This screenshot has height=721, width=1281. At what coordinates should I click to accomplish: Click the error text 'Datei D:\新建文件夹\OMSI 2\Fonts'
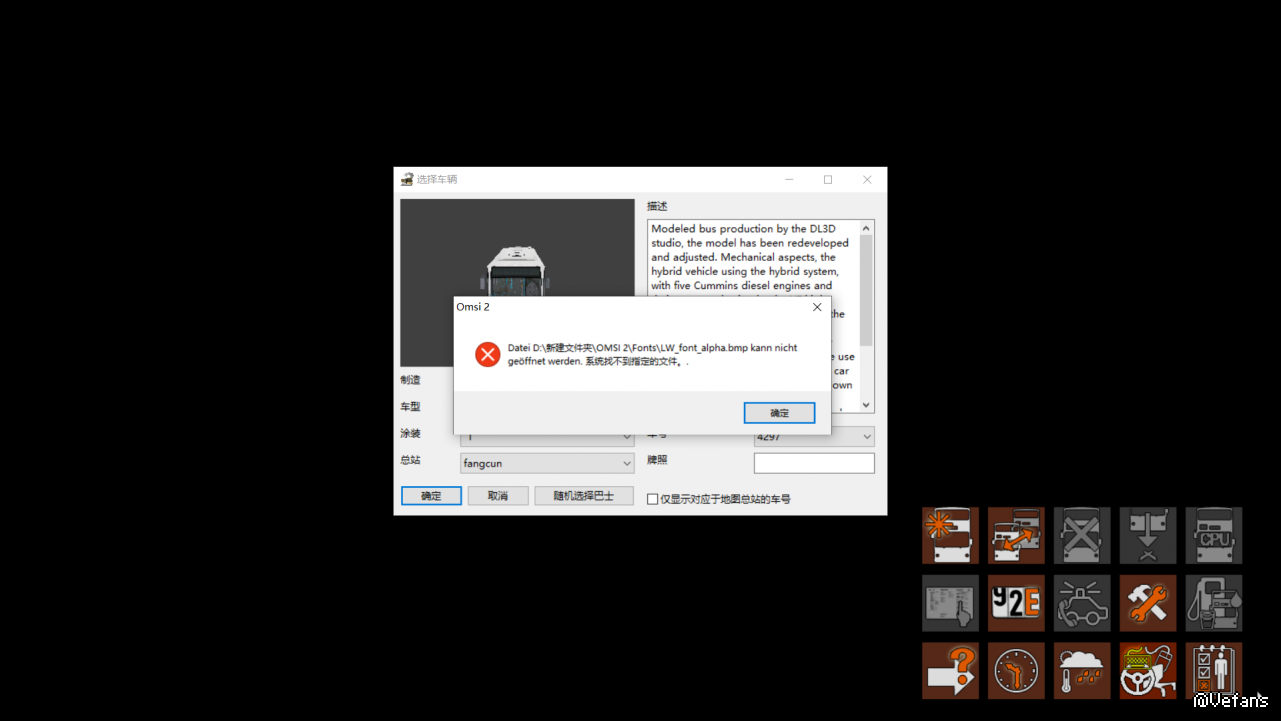tap(652, 354)
